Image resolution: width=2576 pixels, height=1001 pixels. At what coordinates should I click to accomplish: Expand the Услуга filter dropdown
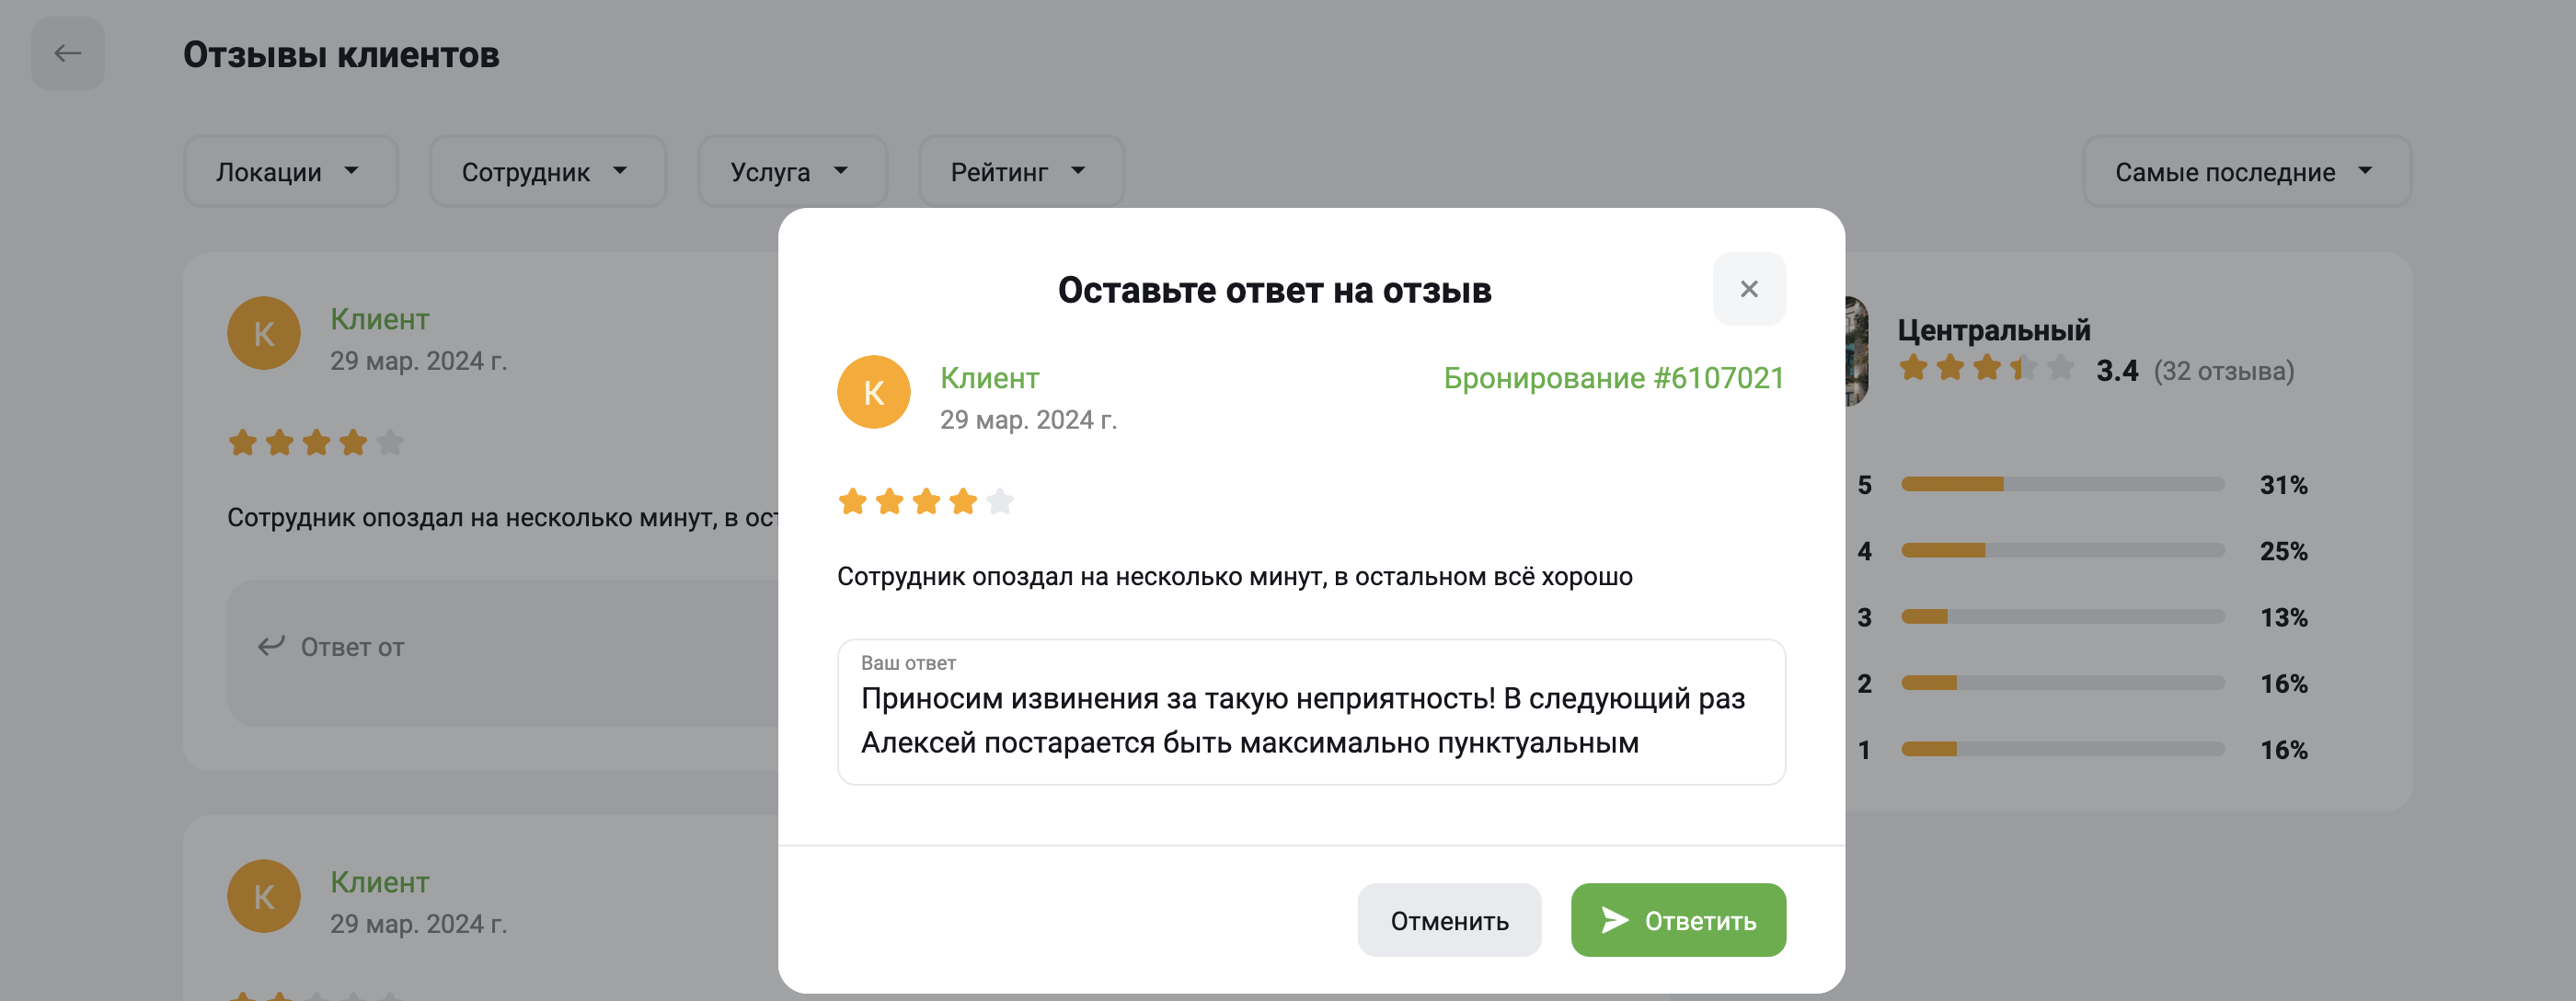792,172
